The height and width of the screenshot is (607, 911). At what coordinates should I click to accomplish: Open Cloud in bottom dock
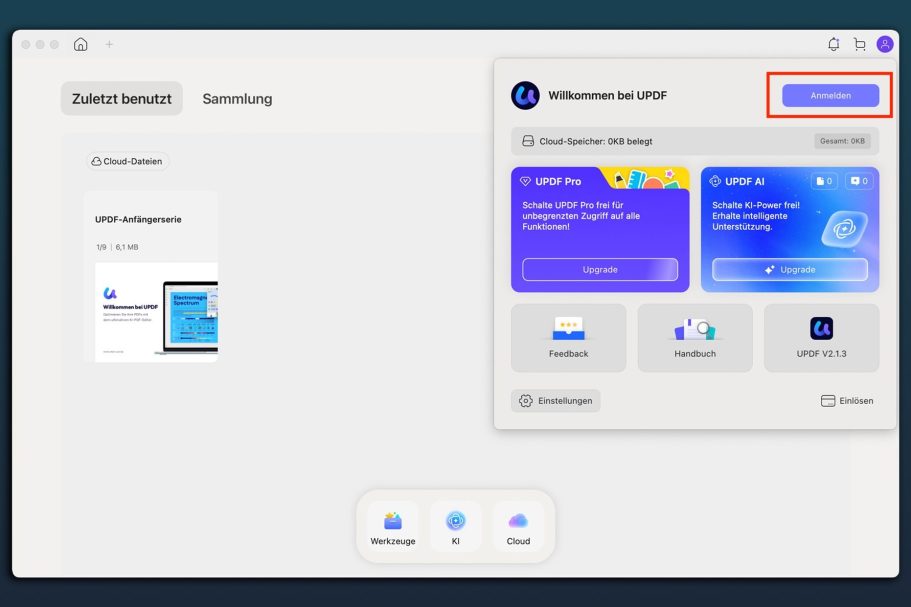(x=518, y=526)
